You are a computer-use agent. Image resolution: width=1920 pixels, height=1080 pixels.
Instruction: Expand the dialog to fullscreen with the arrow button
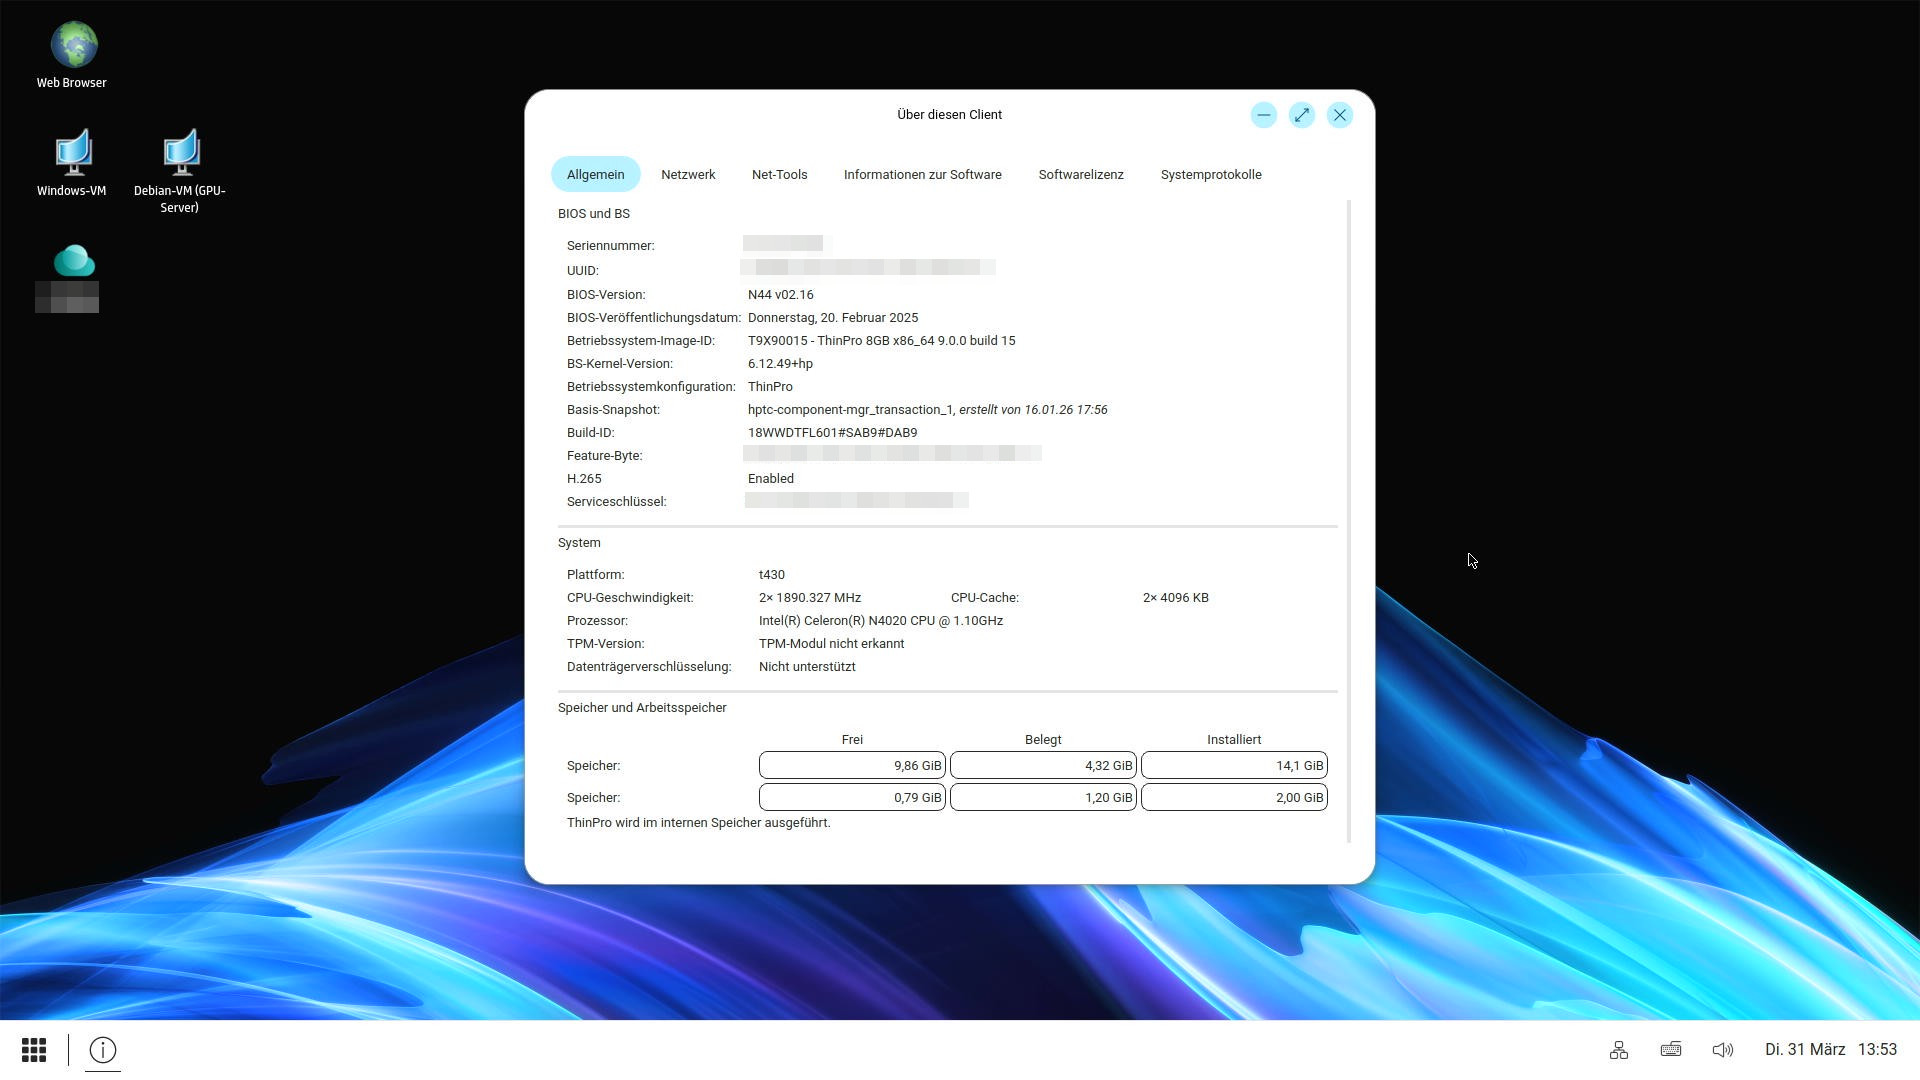tap(1301, 114)
